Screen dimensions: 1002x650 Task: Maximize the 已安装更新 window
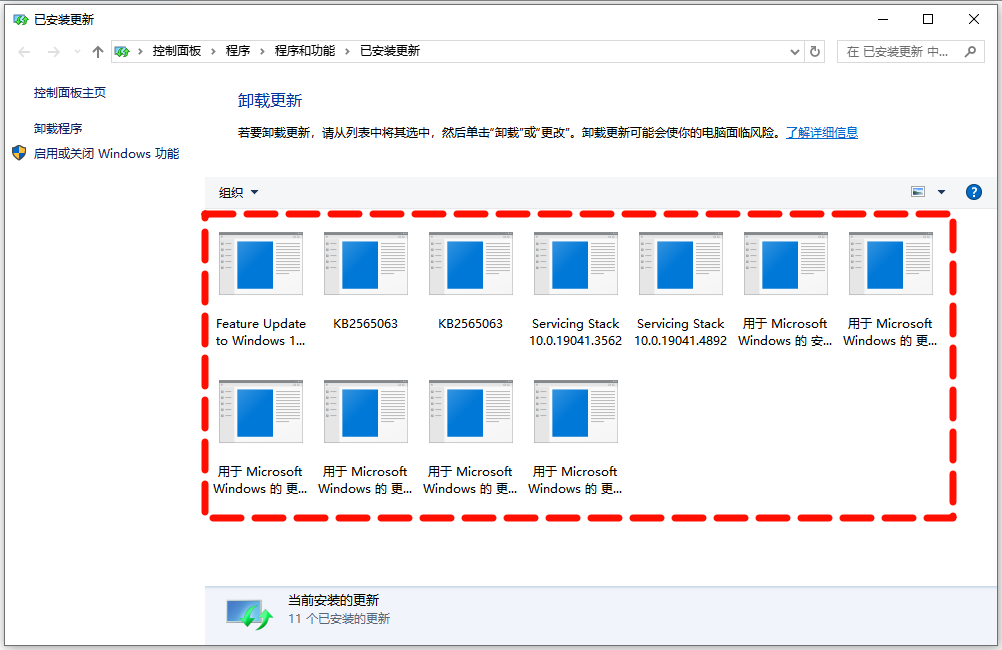[928, 19]
